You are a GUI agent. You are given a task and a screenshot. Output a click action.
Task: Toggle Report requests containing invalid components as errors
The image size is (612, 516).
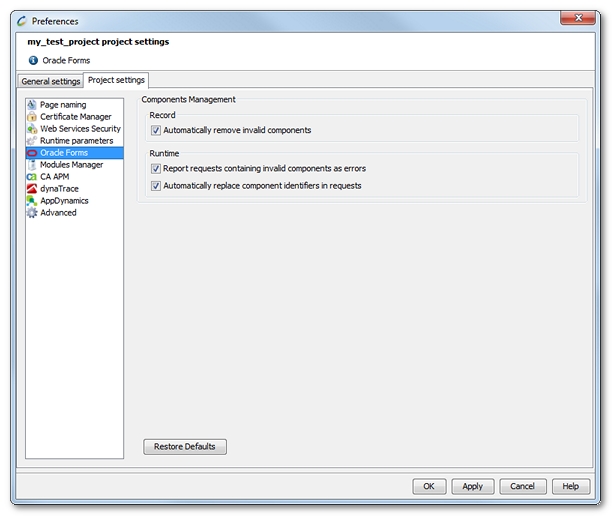click(156, 170)
